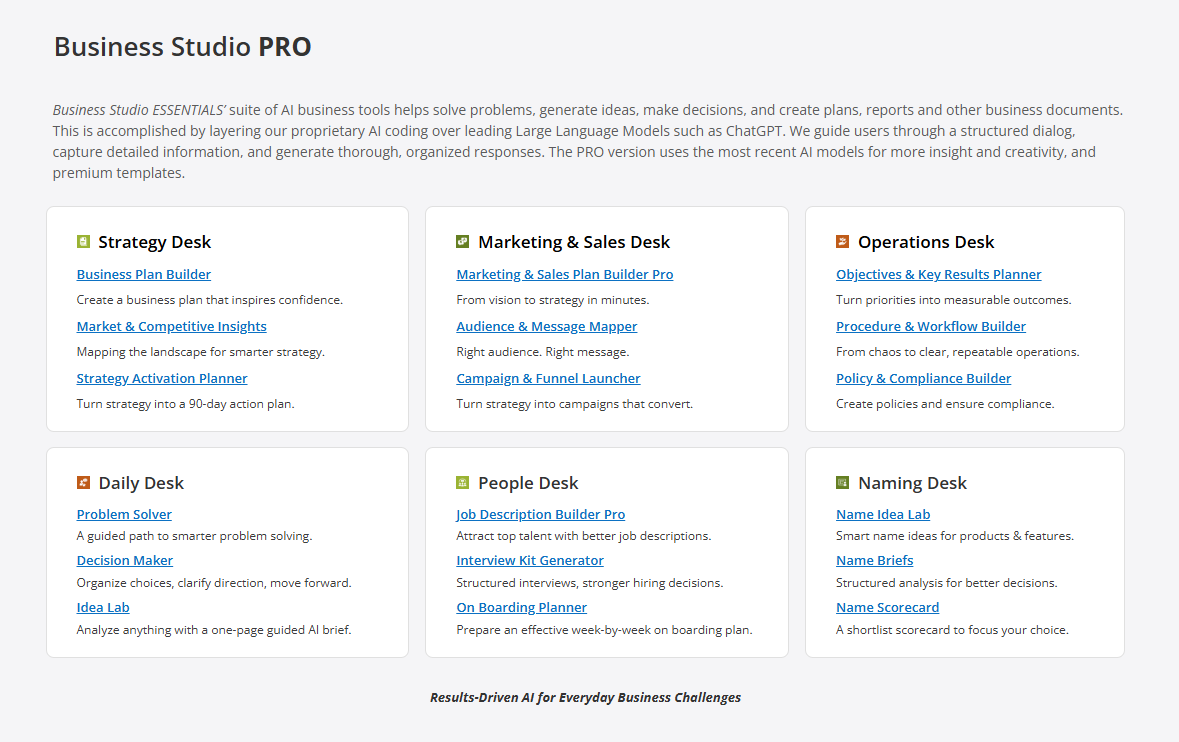Start the Interview Kit Generator
This screenshot has width=1179, height=742.
pos(530,560)
